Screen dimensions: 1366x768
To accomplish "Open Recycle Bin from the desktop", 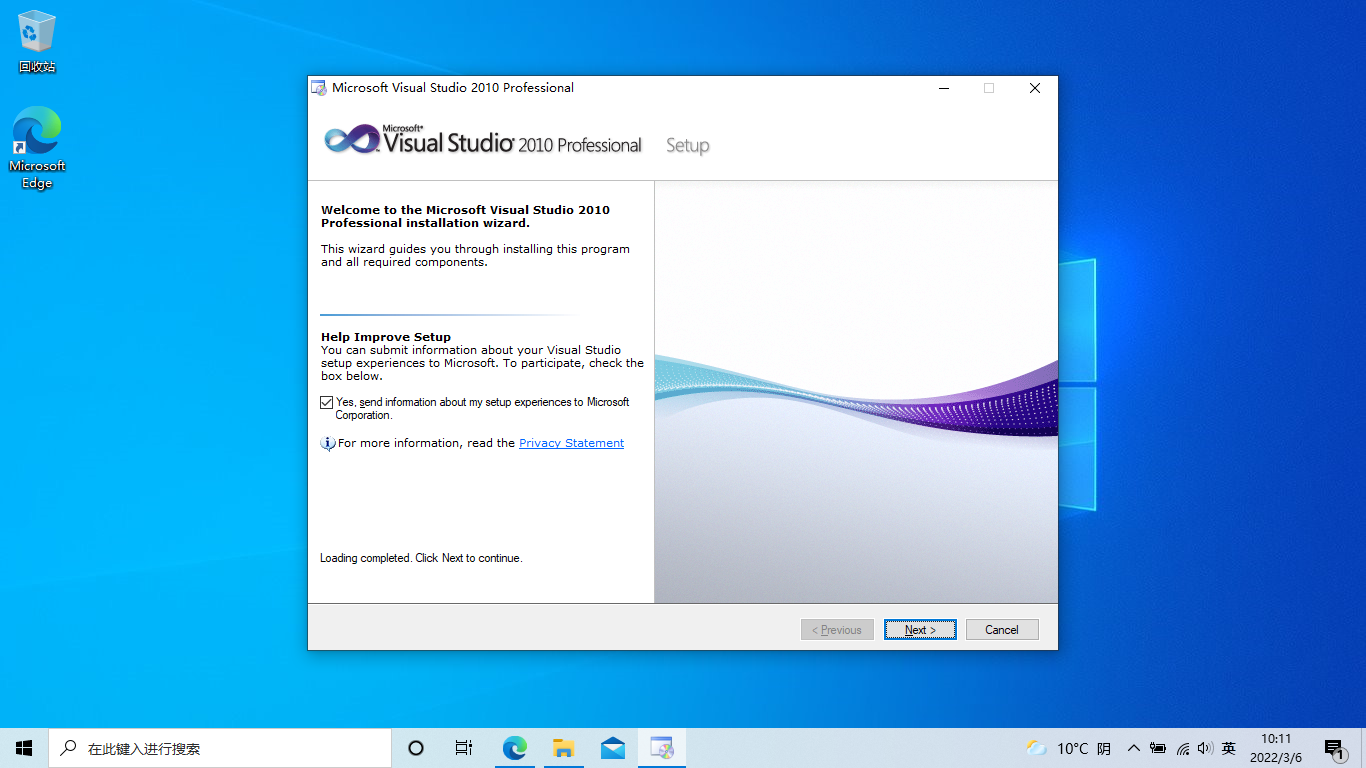I will tap(36, 32).
